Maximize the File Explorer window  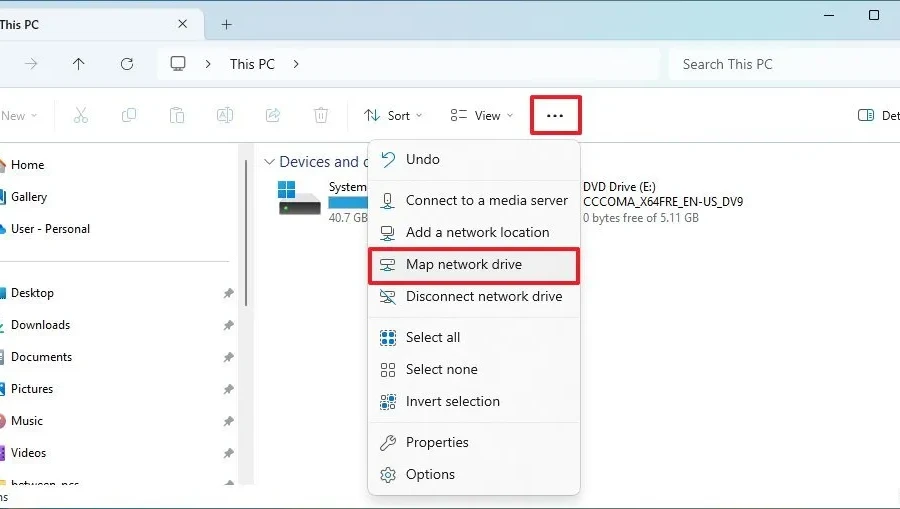[x=874, y=15]
